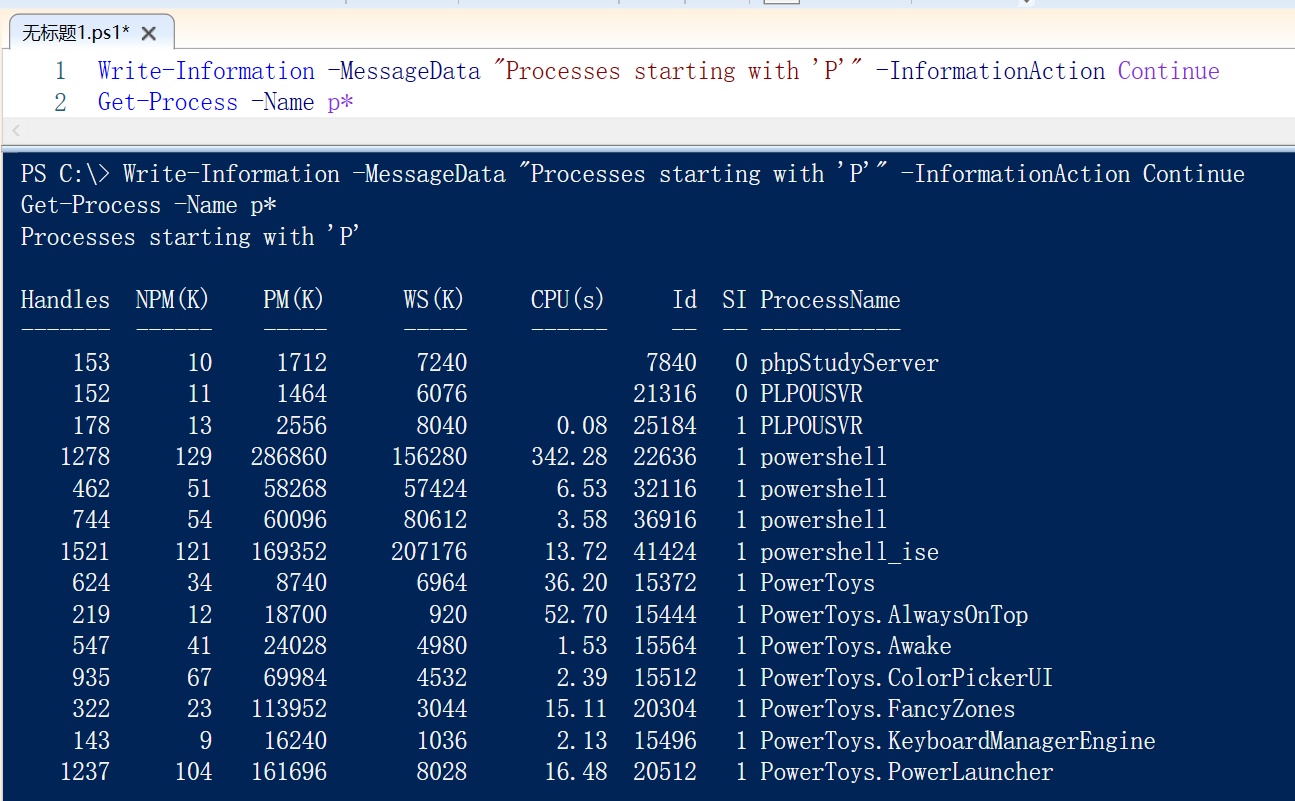The width and height of the screenshot is (1295, 801).
Task: Place cursor on Get-Process in script line 2
Action: [x=167, y=102]
